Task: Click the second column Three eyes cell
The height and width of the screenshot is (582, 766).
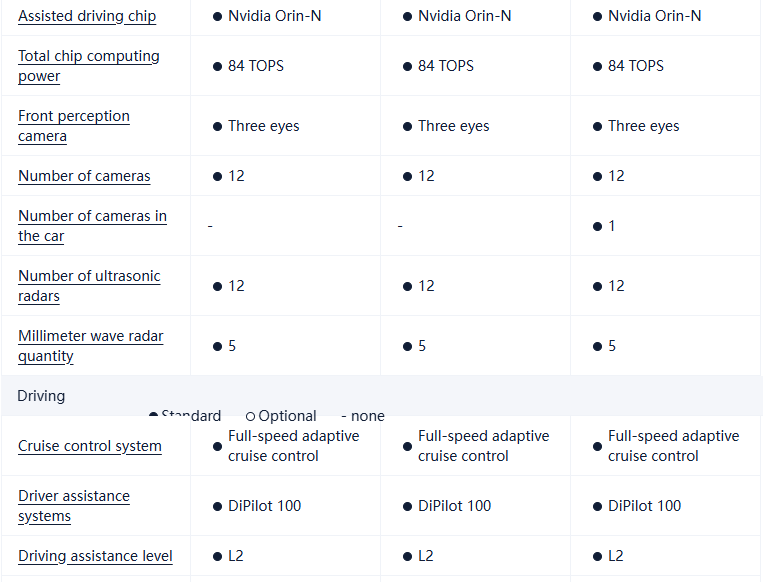Action: click(x=453, y=126)
